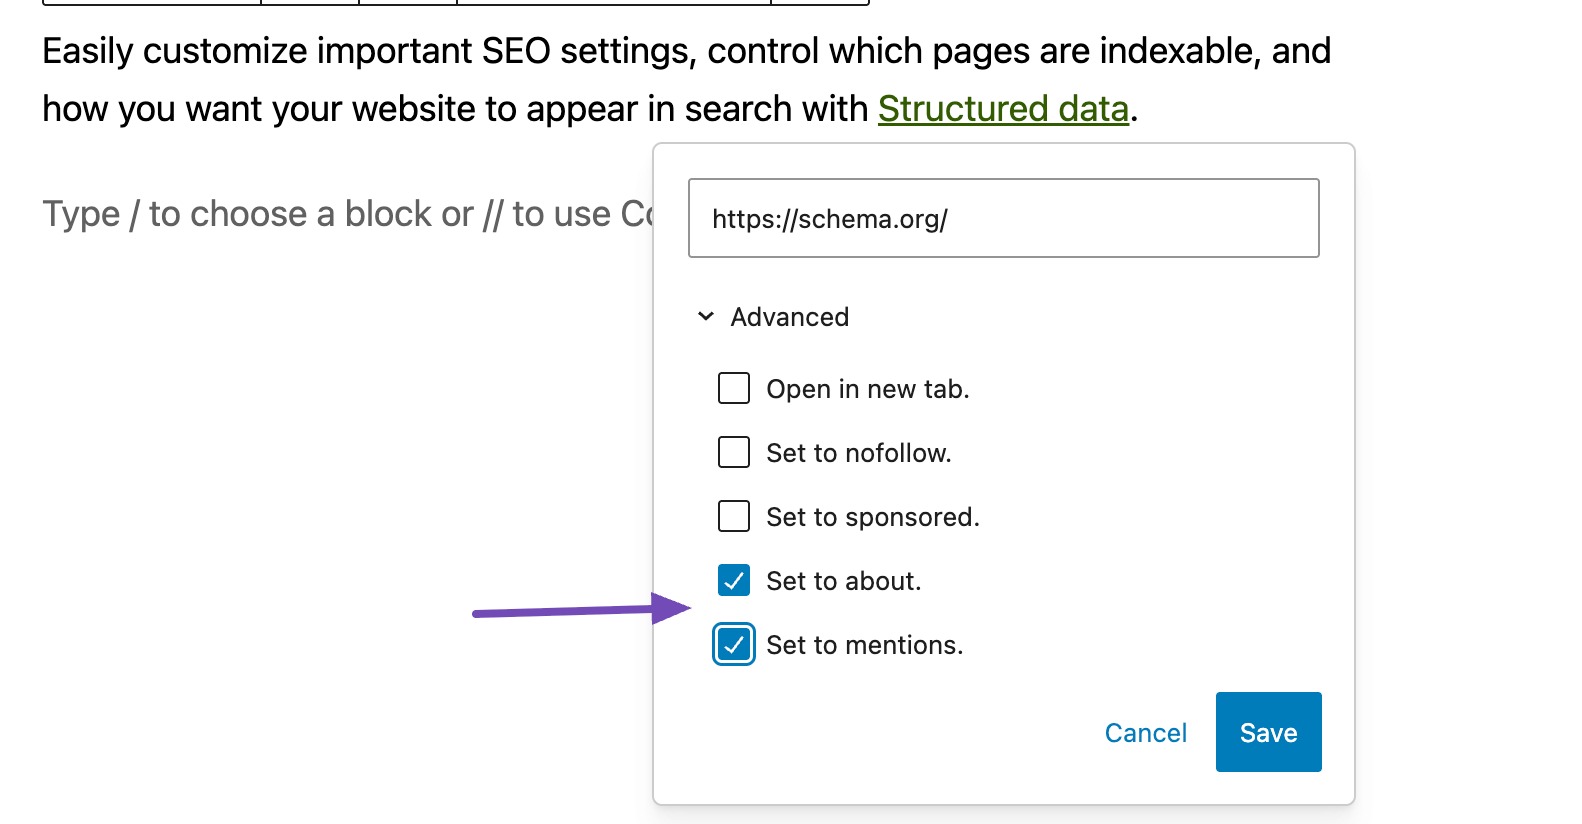
Task: Enable the Open in new tab checkbox
Action: click(x=734, y=388)
